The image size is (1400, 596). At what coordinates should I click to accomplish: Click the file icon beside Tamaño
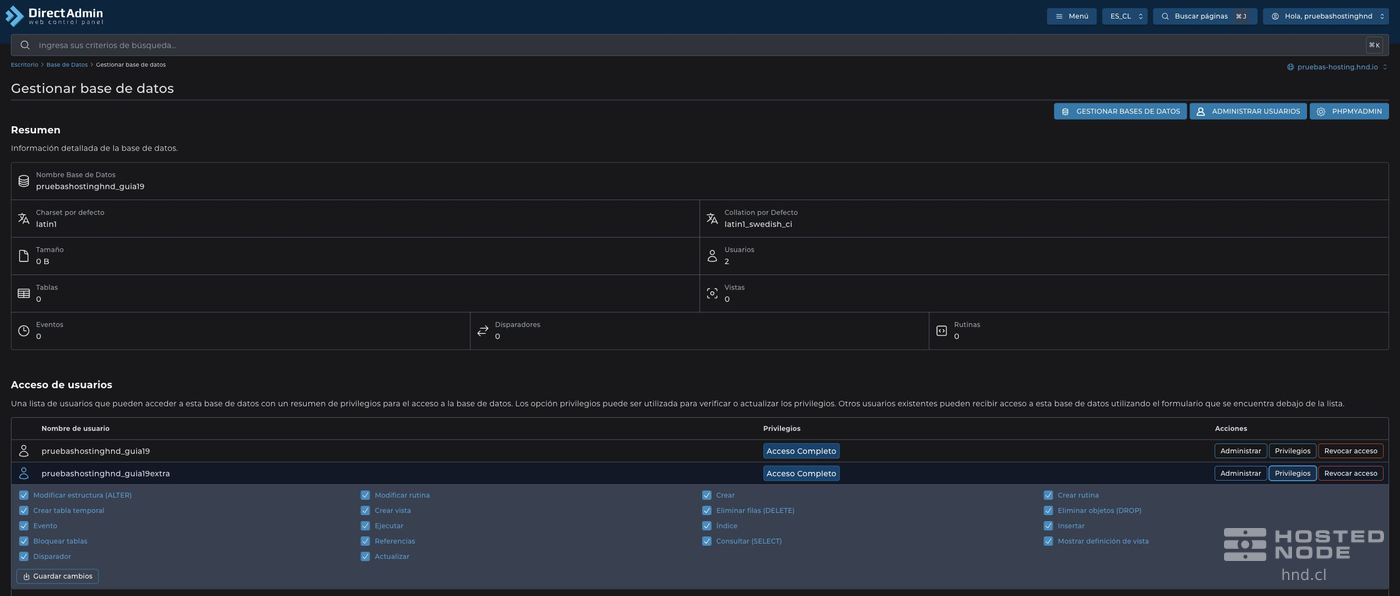pyautogui.click(x=24, y=256)
